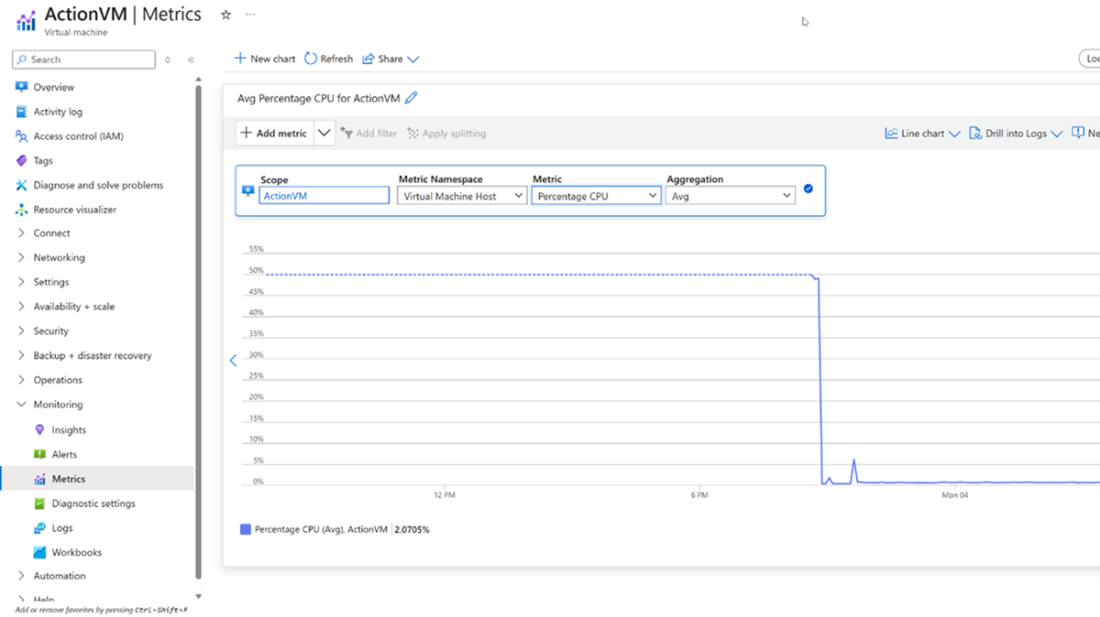Click the Add metric button
Image resolution: width=1100 pixels, height=617 pixels.
click(x=274, y=133)
